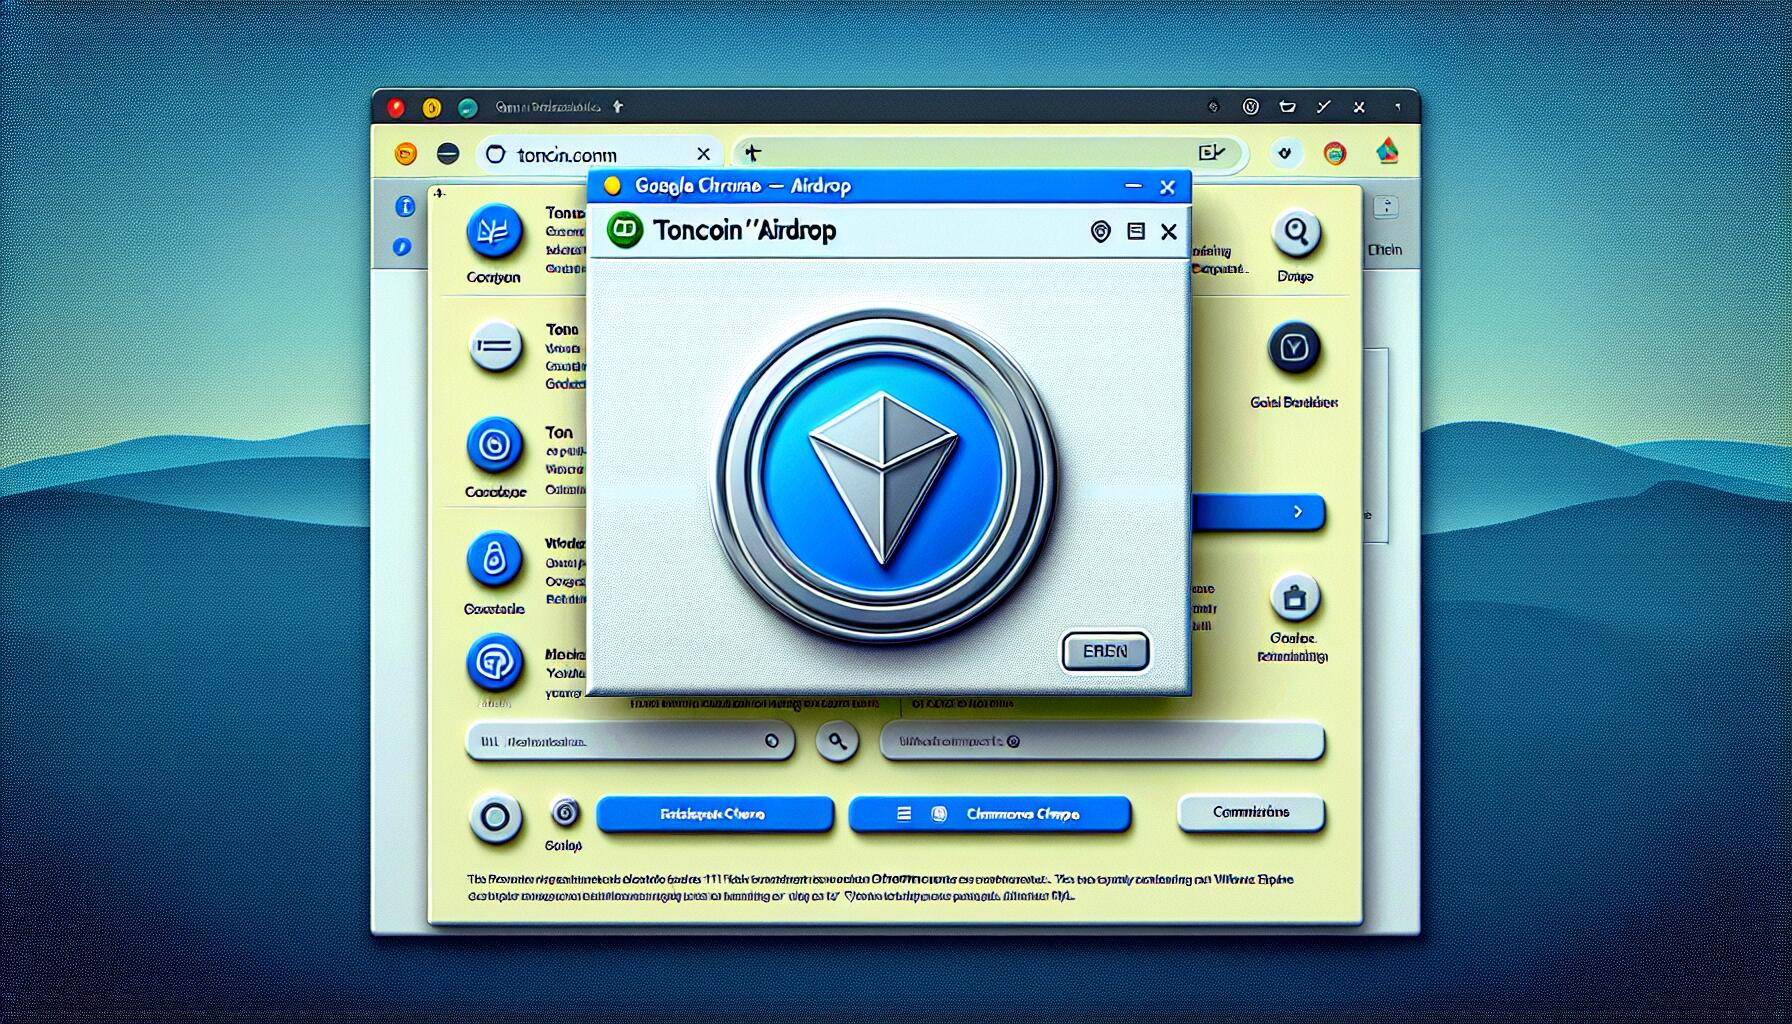Image resolution: width=1792 pixels, height=1024 pixels.
Task: Click the white menu-lines icon in the left column
Action: [x=495, y=347]
